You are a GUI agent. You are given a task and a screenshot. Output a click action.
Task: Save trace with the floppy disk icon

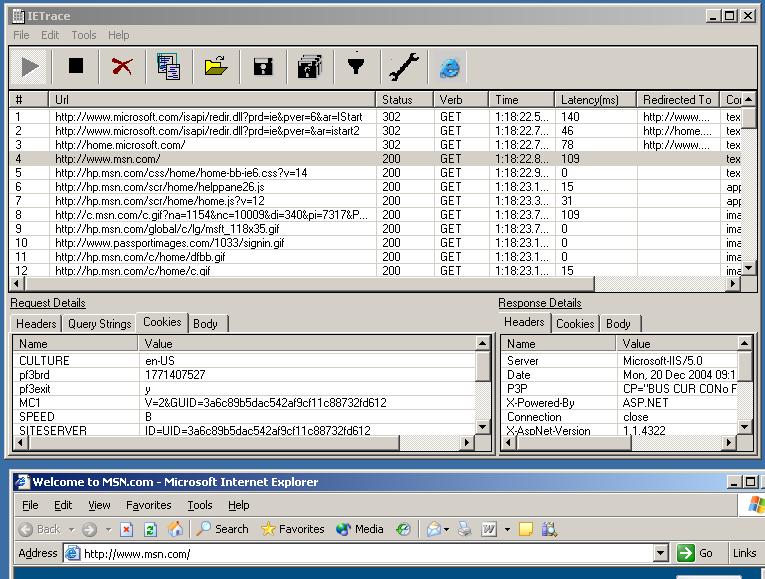(x=262, y=67)
